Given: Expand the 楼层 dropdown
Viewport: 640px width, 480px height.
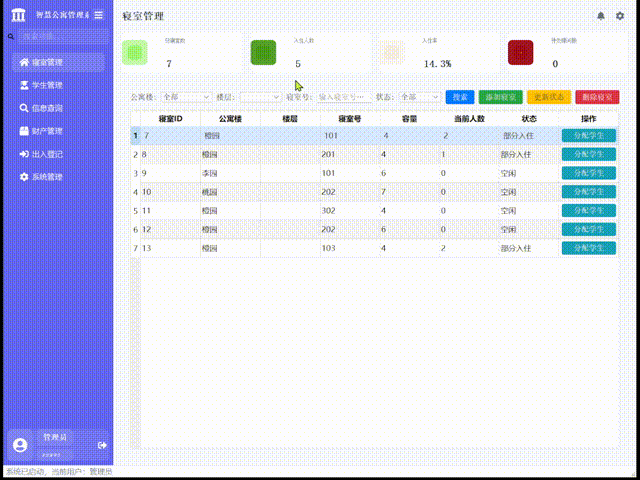Looking at the screenshot, I should tap(260, 97).
